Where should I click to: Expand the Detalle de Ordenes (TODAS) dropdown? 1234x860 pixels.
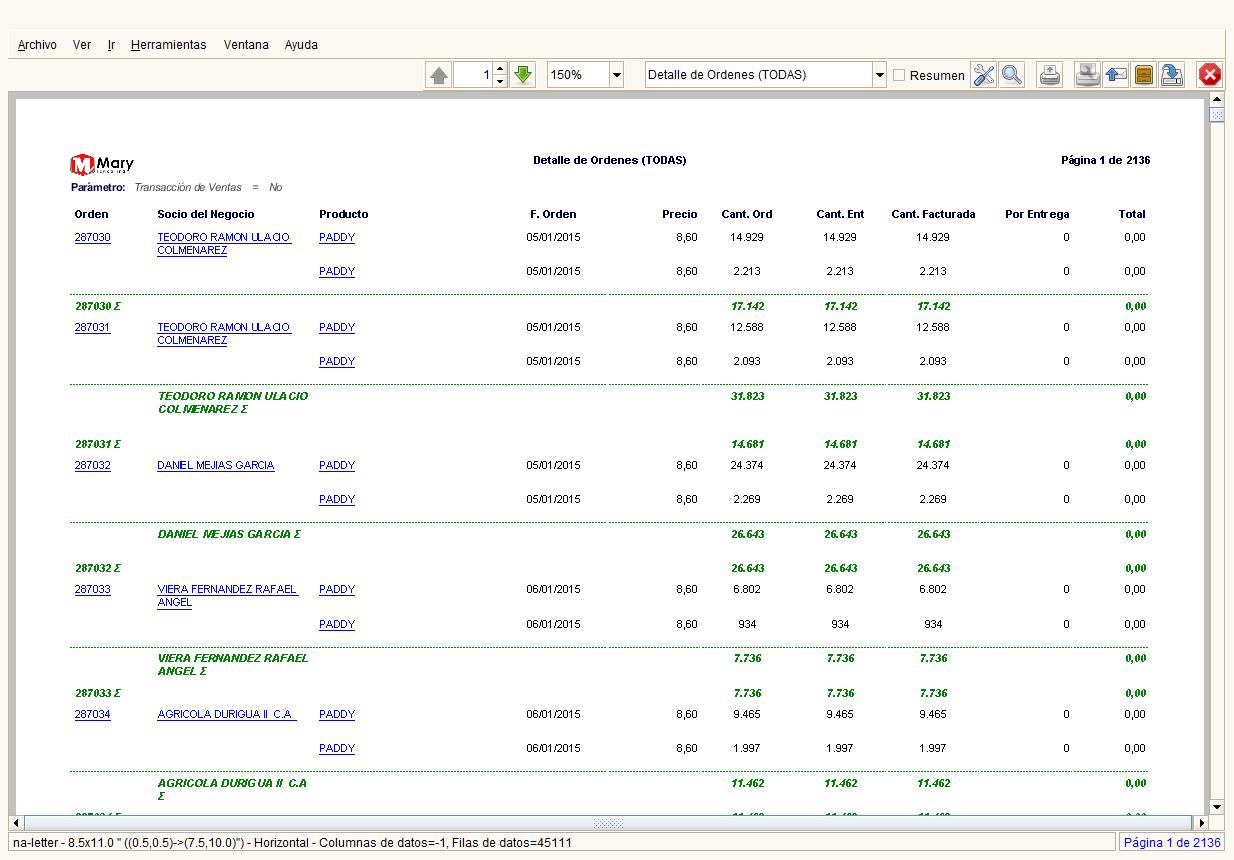click(880, 75)
